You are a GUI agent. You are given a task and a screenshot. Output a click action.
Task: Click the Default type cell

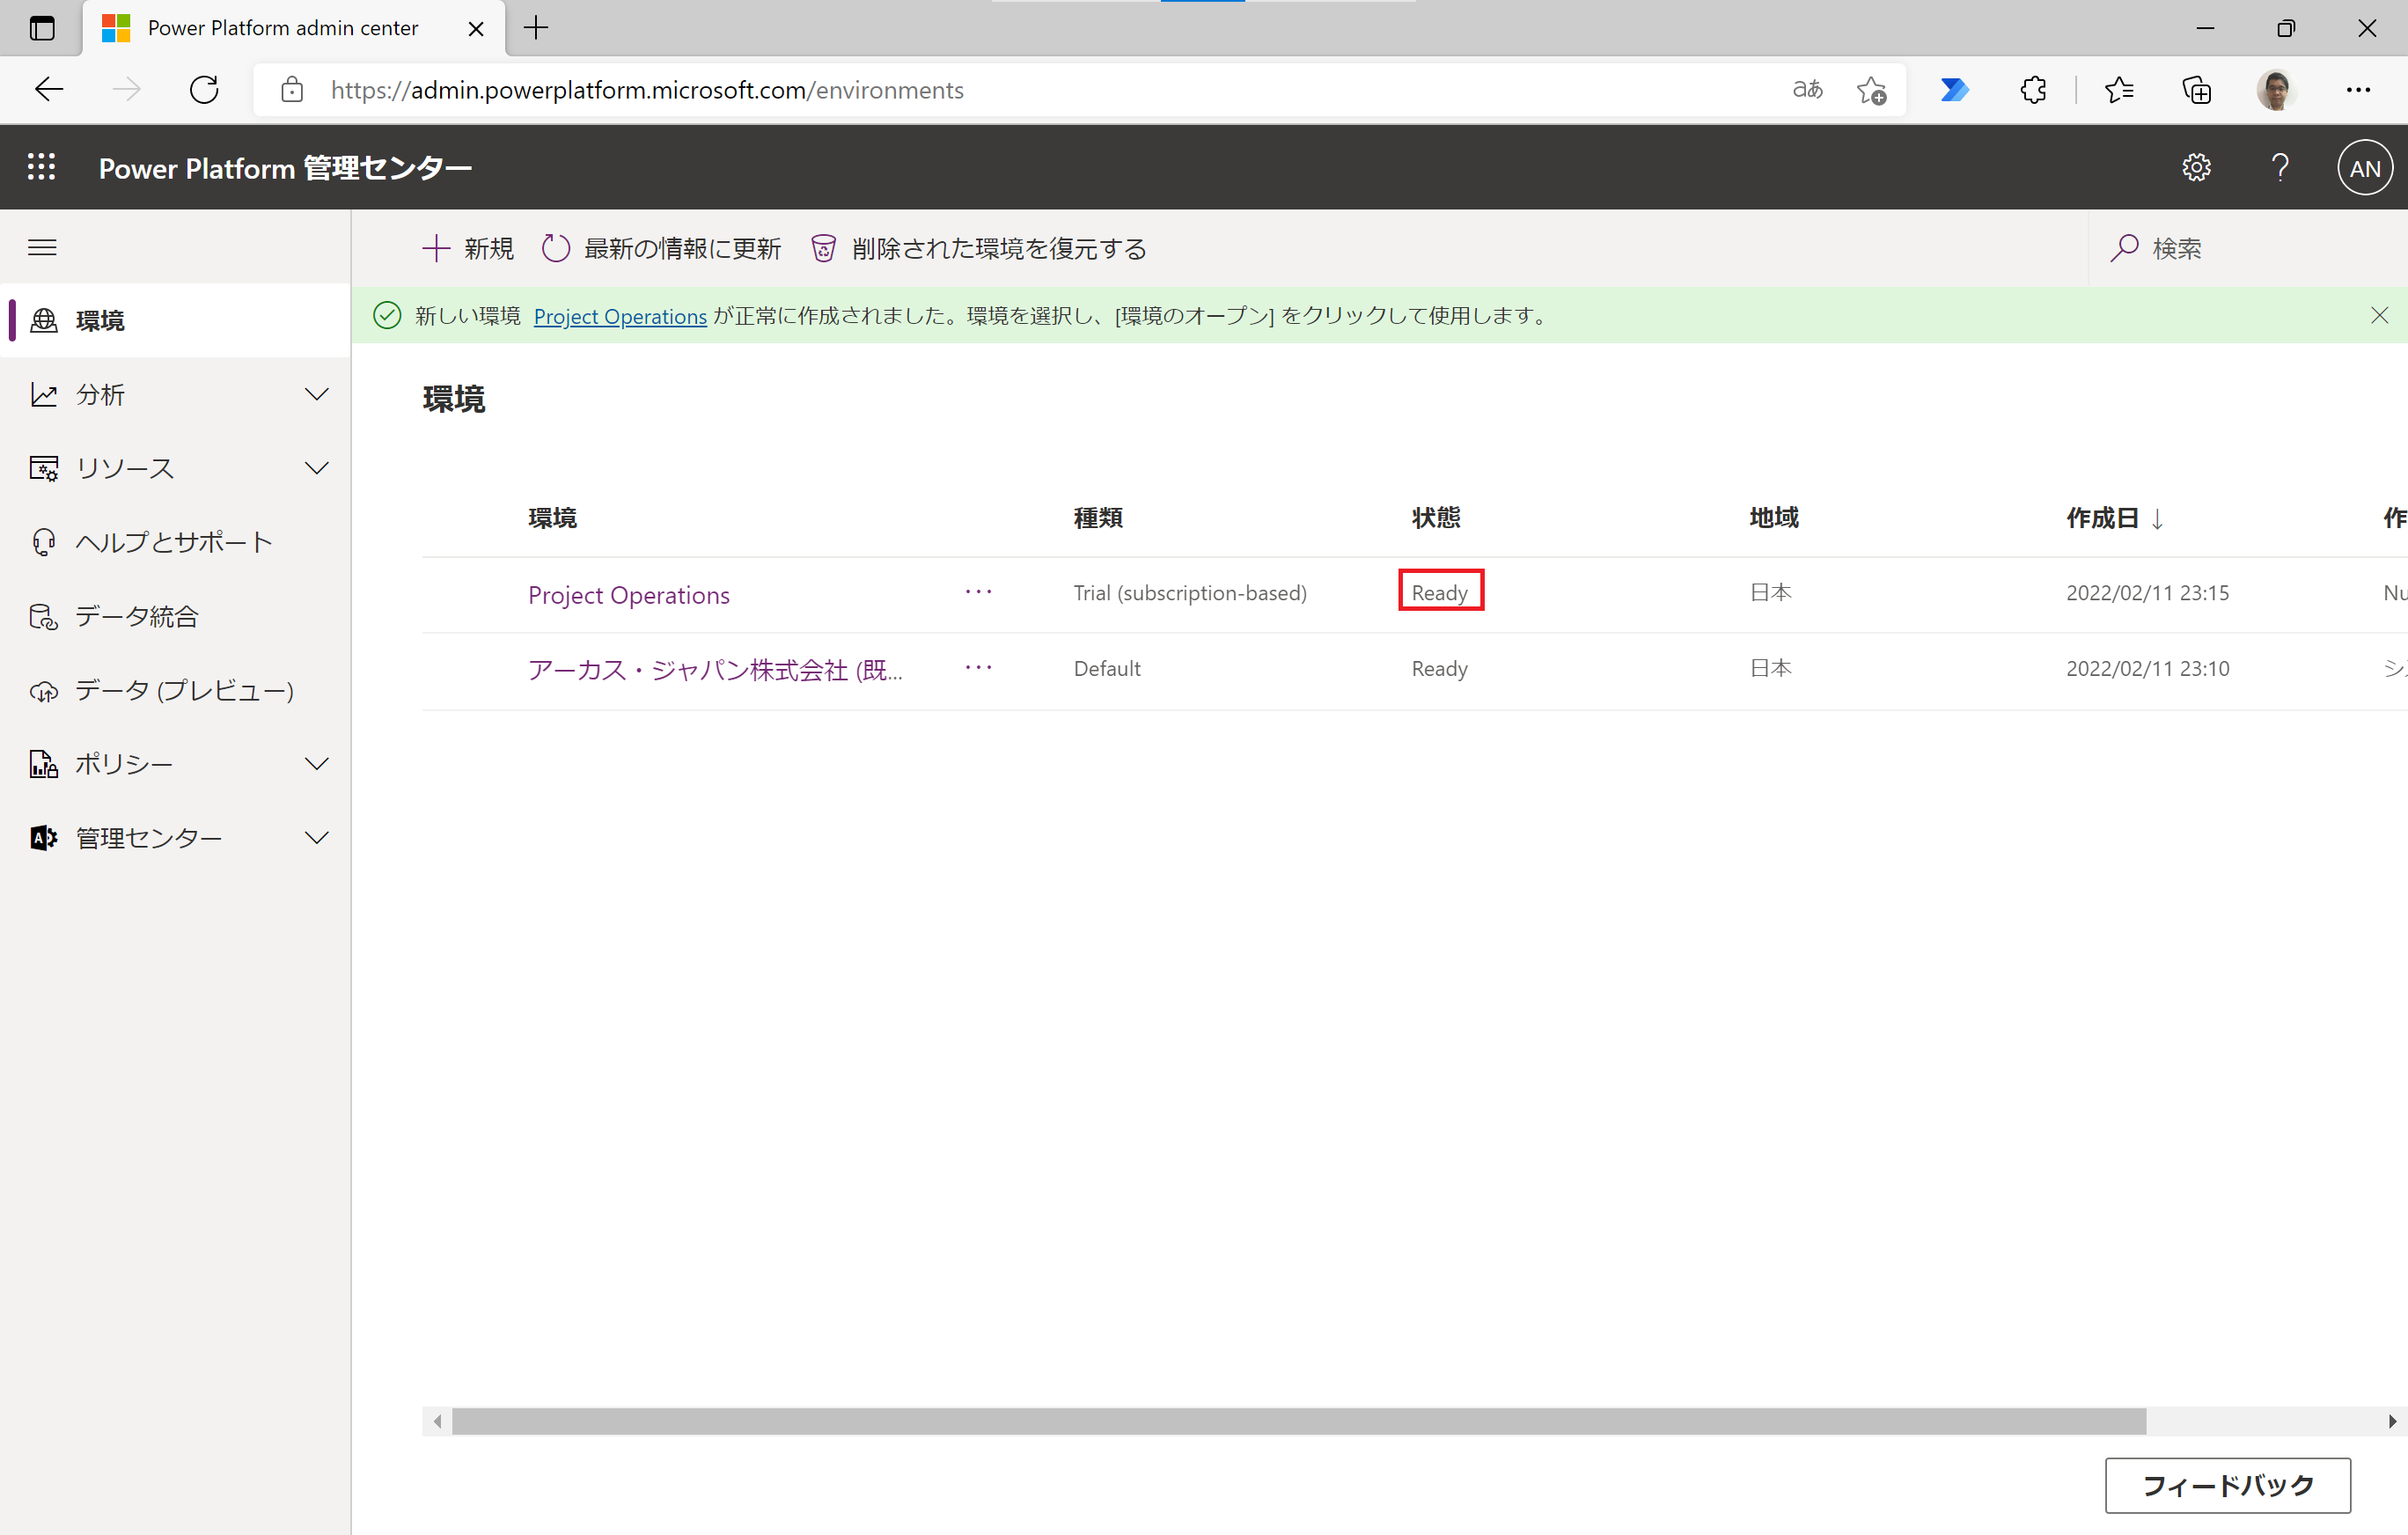(x=1107, y=668)
